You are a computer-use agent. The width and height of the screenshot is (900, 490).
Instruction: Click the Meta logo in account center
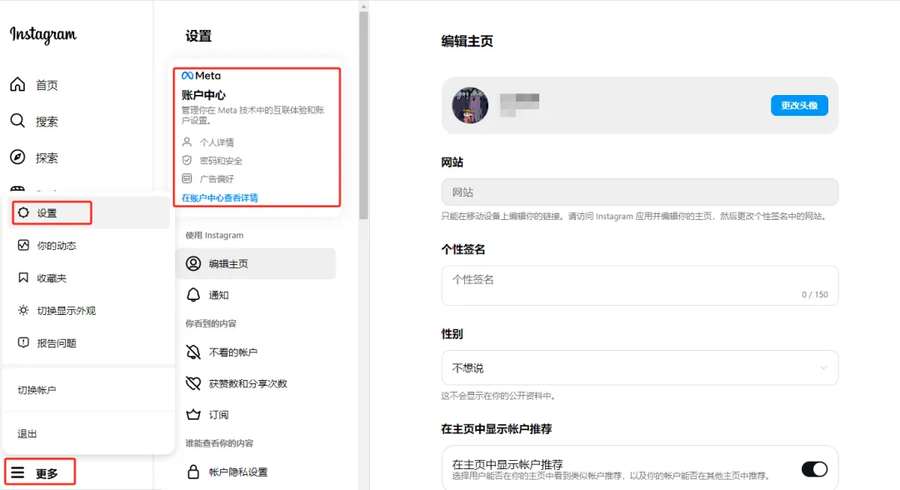click(x=201, y=75)
